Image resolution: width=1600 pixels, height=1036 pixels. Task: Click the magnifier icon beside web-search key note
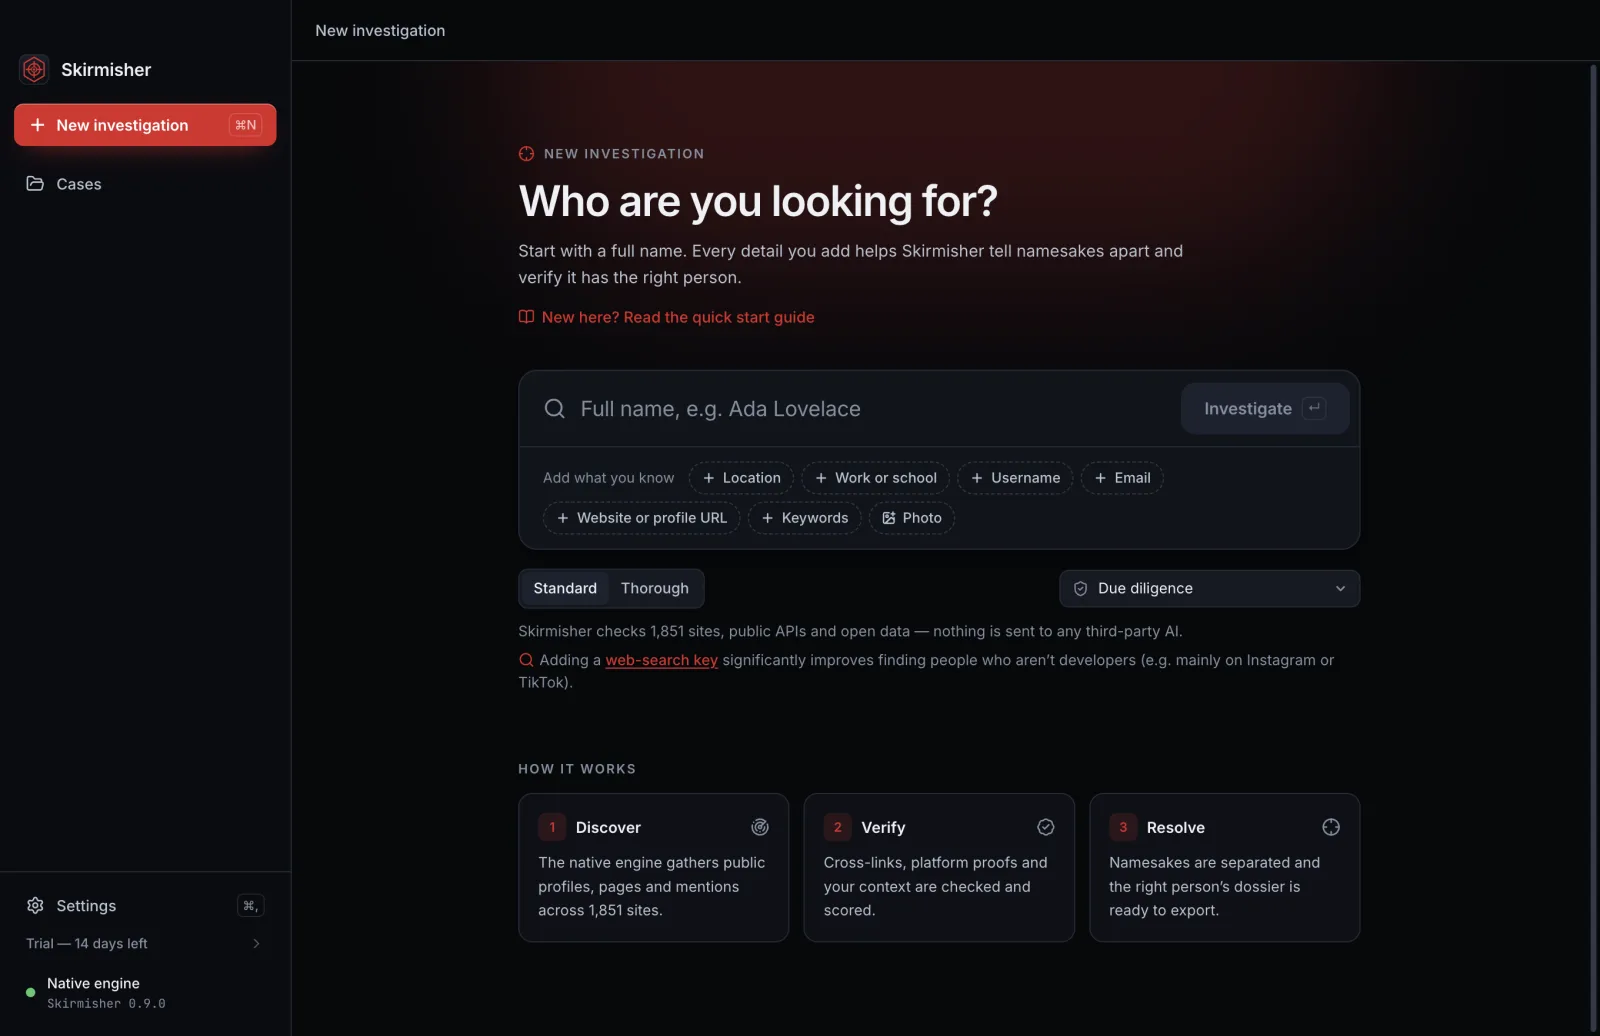526,660
